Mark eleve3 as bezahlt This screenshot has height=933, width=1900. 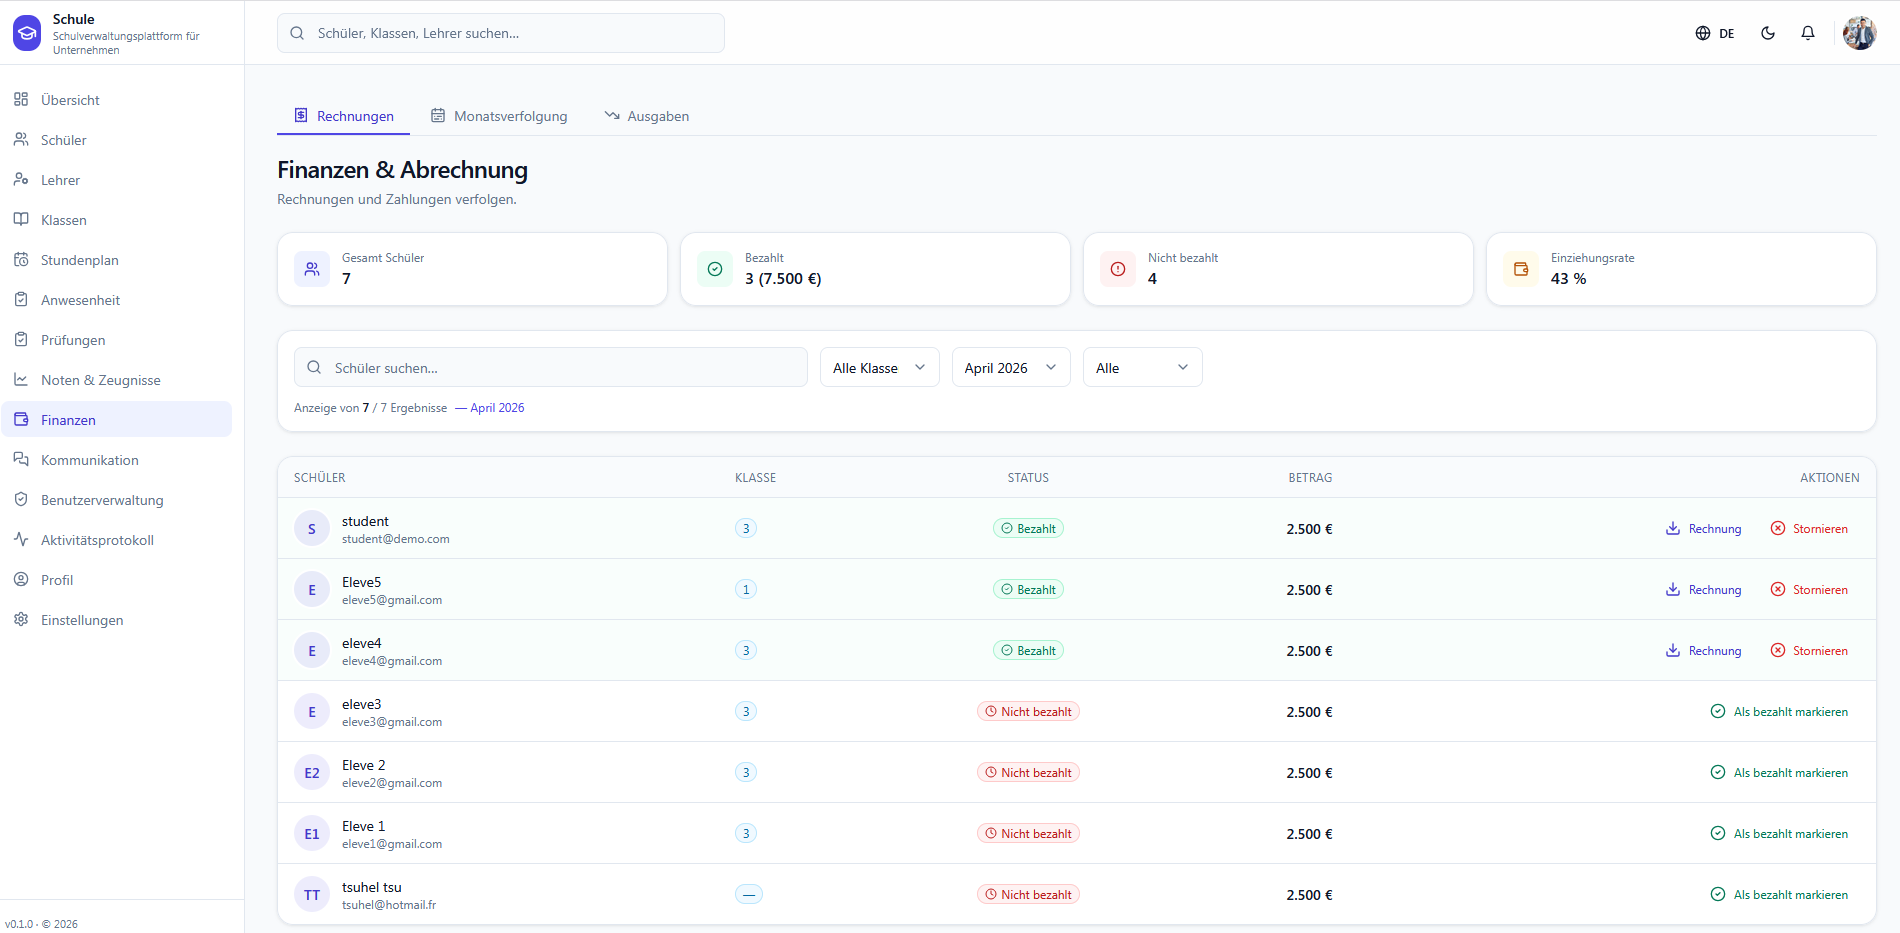(x=1779, y=712)
